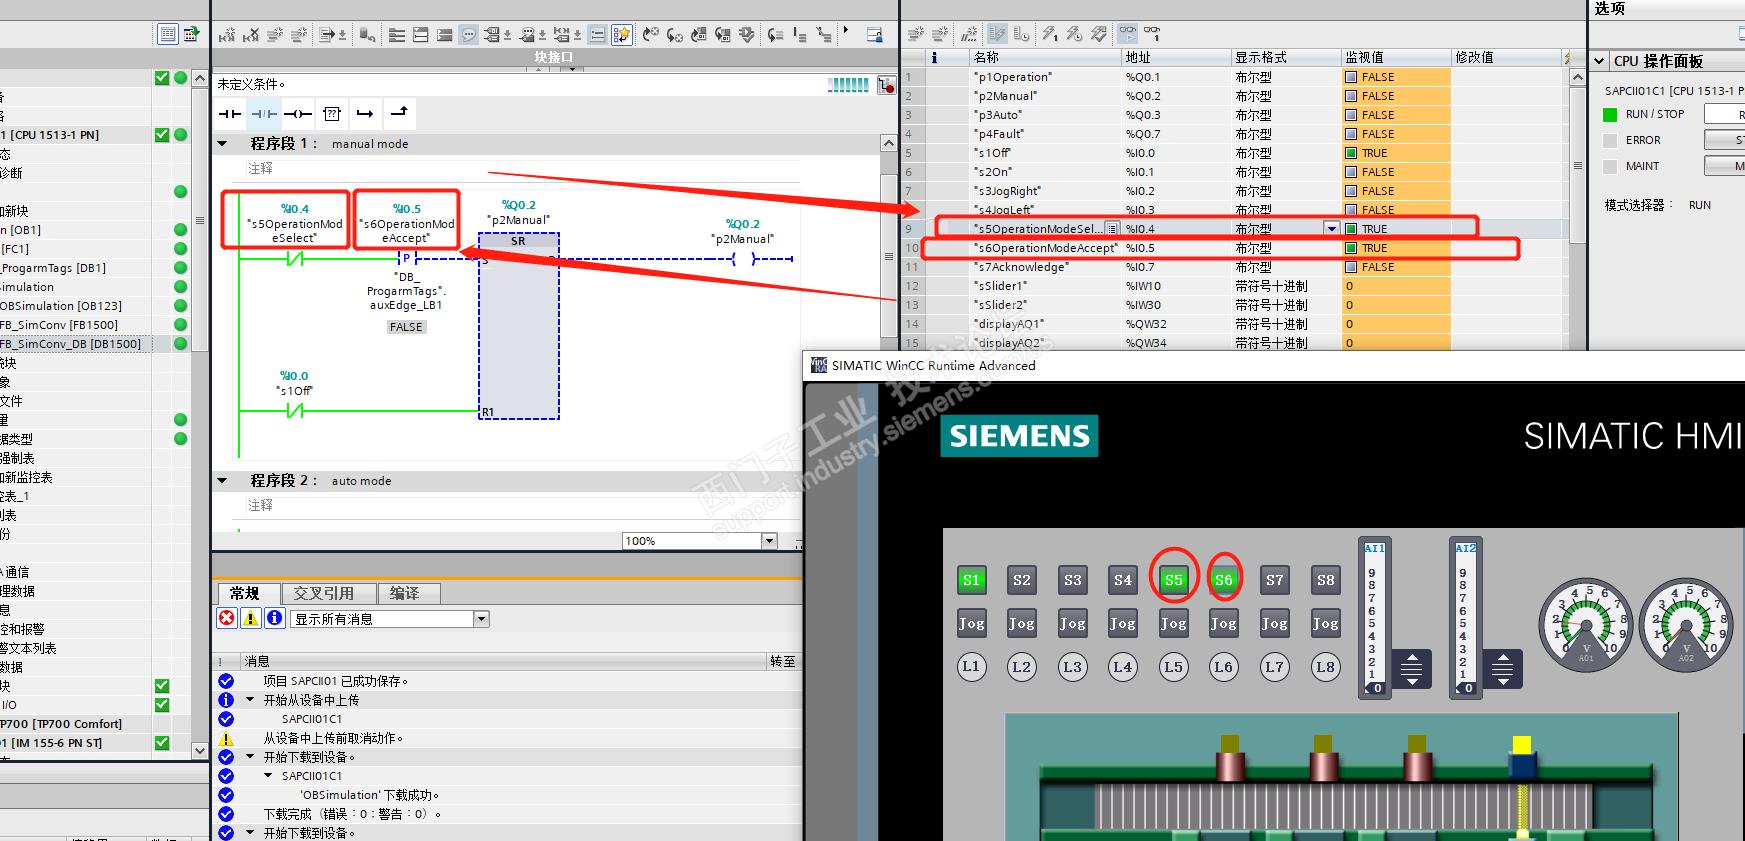The image size is (1745, 841).
Task: Toggle the S1 switch on the HMI
Action: coord(971,580)
